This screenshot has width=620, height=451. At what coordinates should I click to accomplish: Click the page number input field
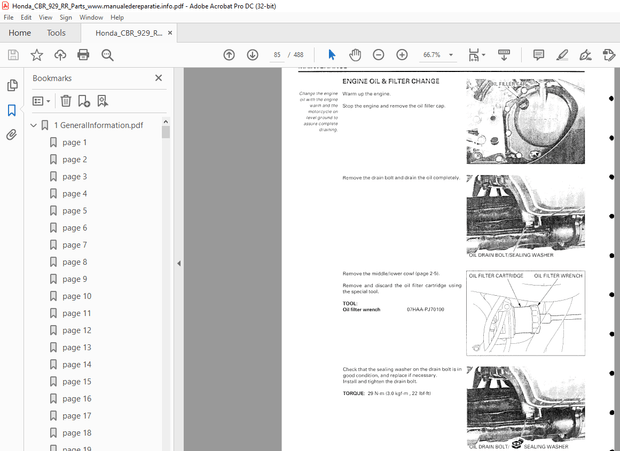point(277,55)
